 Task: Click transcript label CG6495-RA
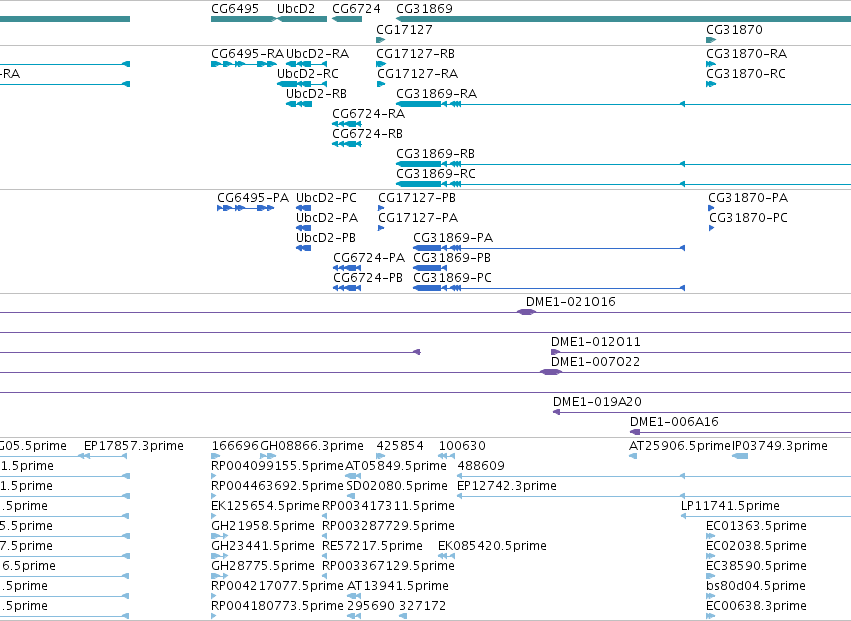coord(247,54)
